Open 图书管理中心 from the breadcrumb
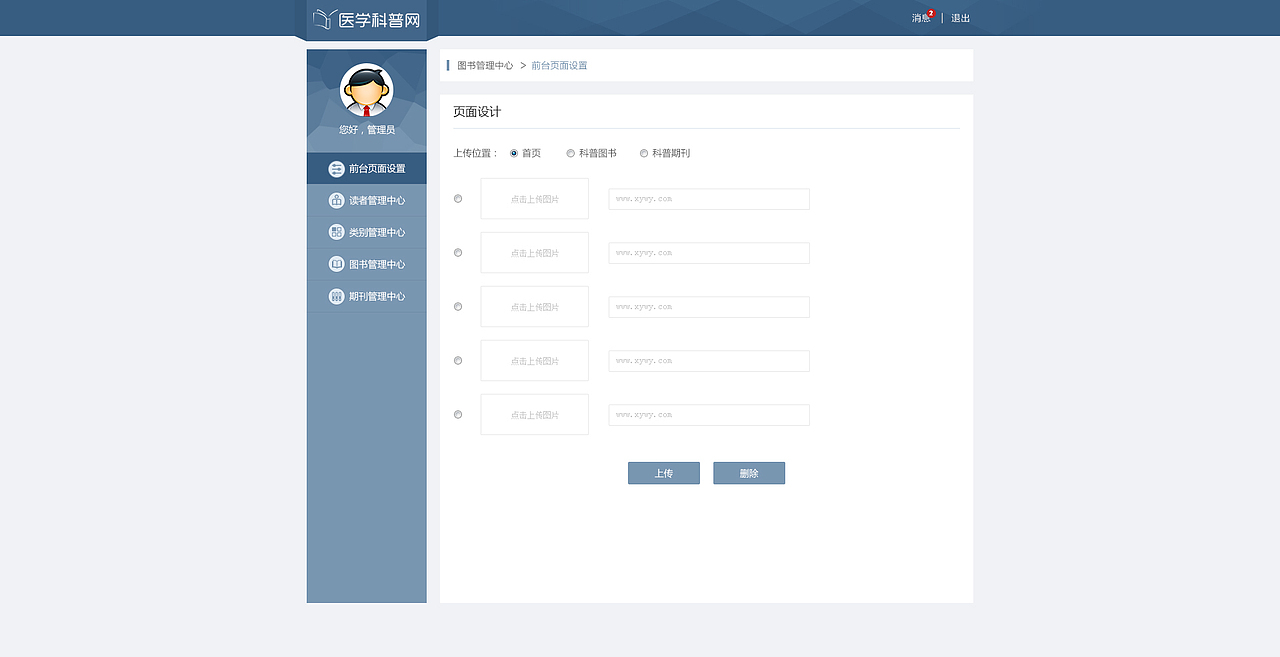 pyautogui.click(x=485, y=64)
